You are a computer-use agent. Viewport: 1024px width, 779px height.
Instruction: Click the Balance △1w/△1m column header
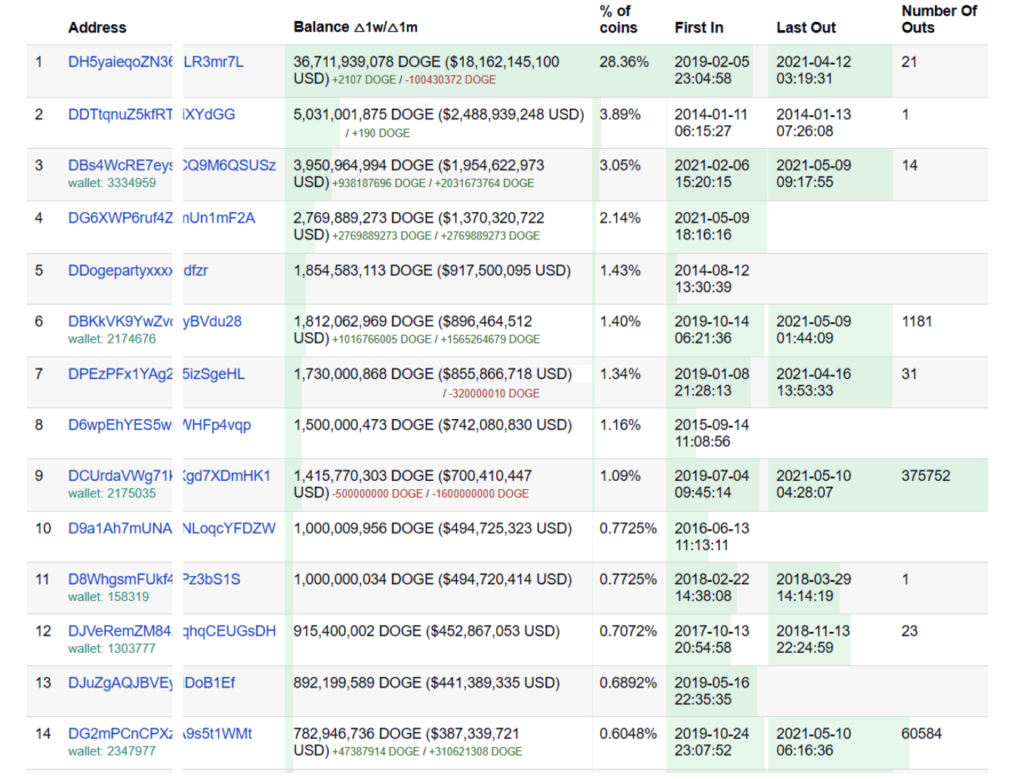tap(355, 27)
